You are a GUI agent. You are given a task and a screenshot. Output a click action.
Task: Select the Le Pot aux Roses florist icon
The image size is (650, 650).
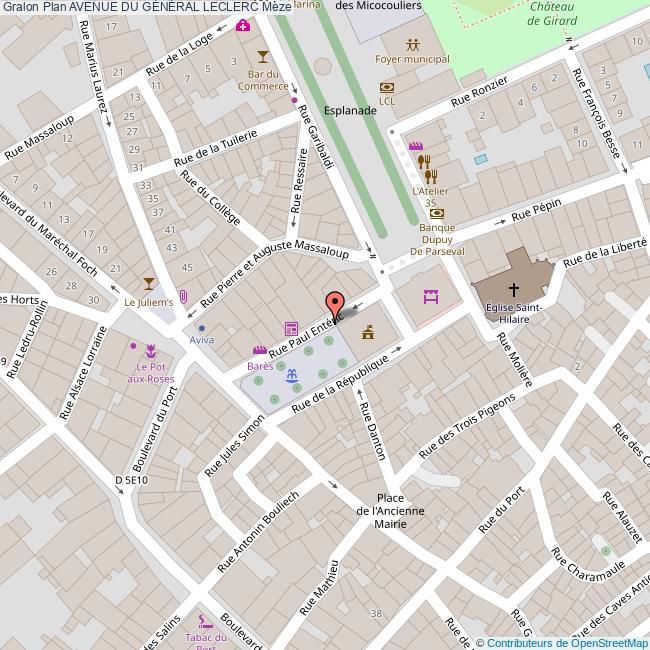[x=152, y=349]
